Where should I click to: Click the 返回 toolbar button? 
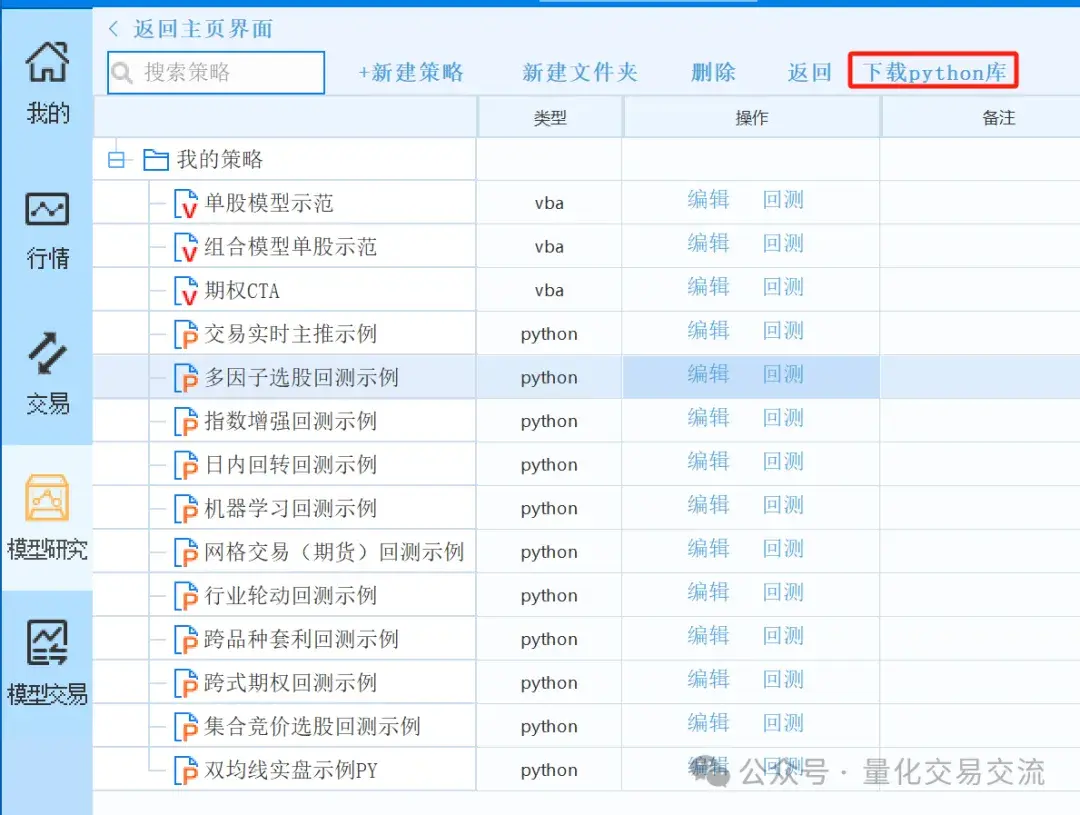[x=810, y=72]
